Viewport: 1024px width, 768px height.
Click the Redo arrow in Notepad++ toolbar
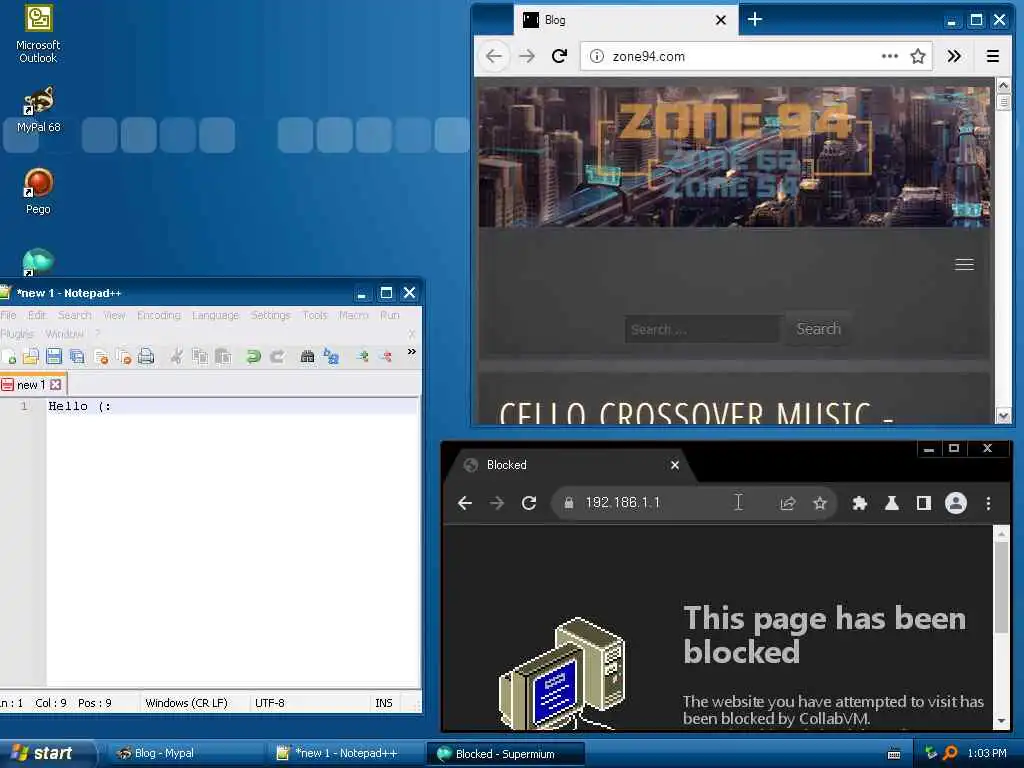click(277, 356)
